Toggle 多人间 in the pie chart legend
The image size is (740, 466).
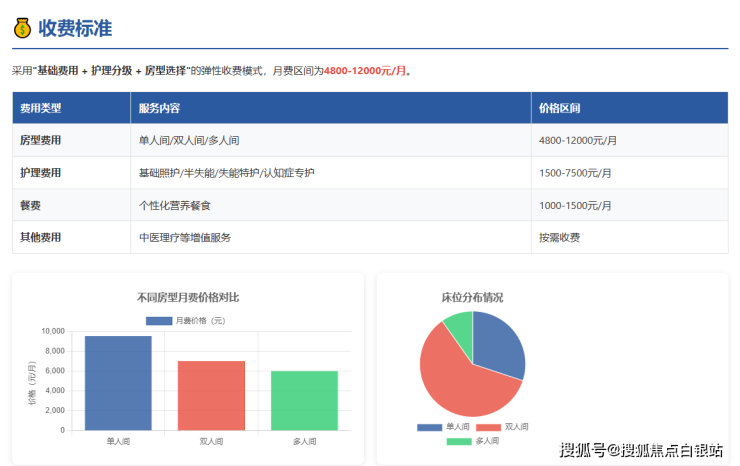point(473,441)
